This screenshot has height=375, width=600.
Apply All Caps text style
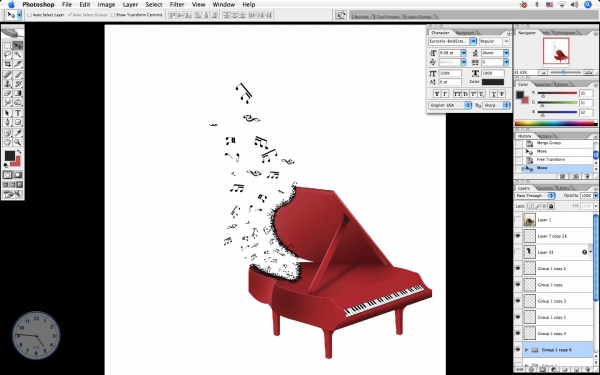(x=457, y=94)
